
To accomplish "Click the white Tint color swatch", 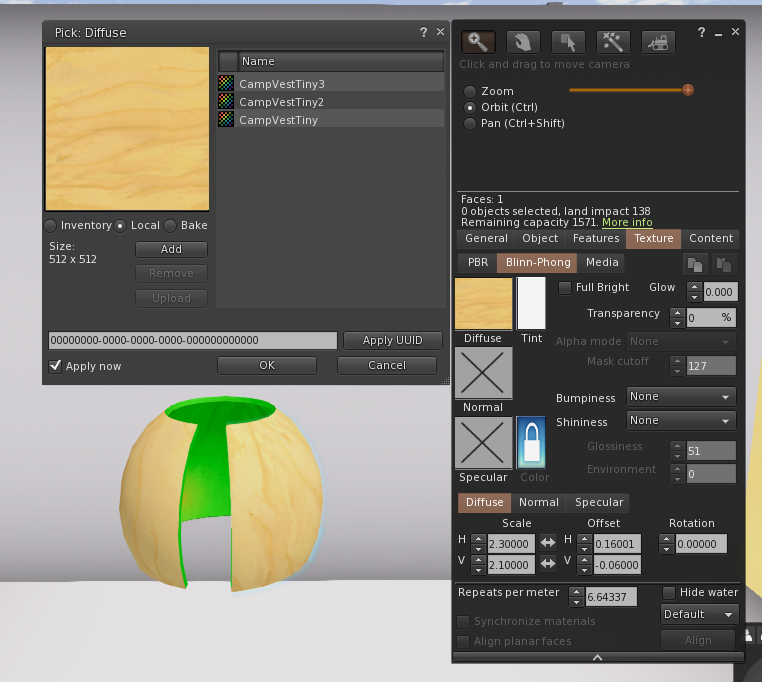I will point(531,303).
